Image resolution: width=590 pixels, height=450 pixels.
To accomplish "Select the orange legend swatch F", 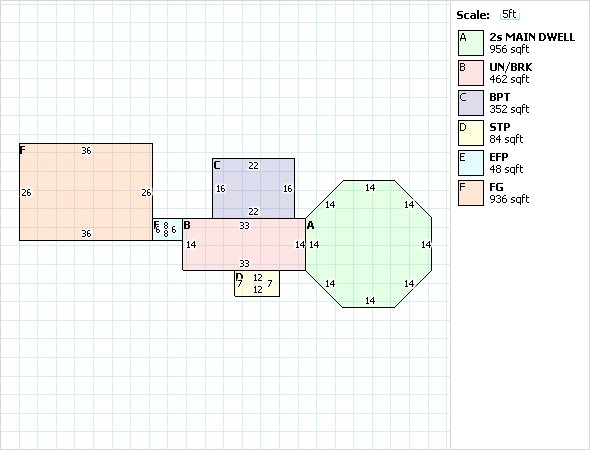I will click(x=471, y=193).
